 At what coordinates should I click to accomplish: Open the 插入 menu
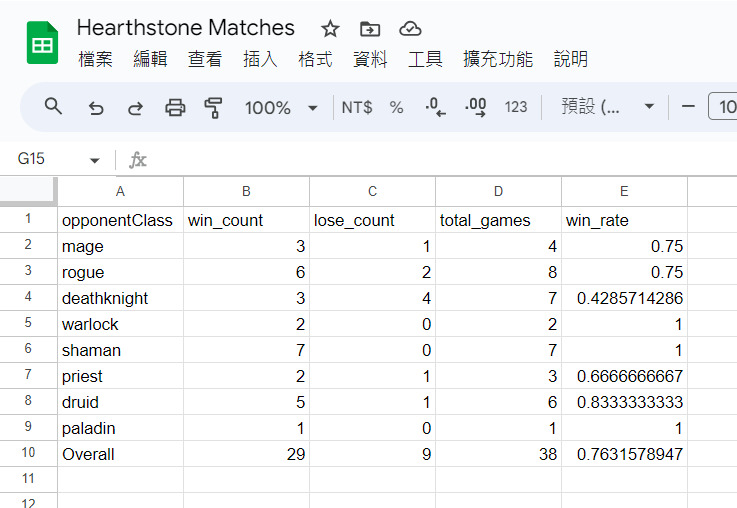coord(260,60)
